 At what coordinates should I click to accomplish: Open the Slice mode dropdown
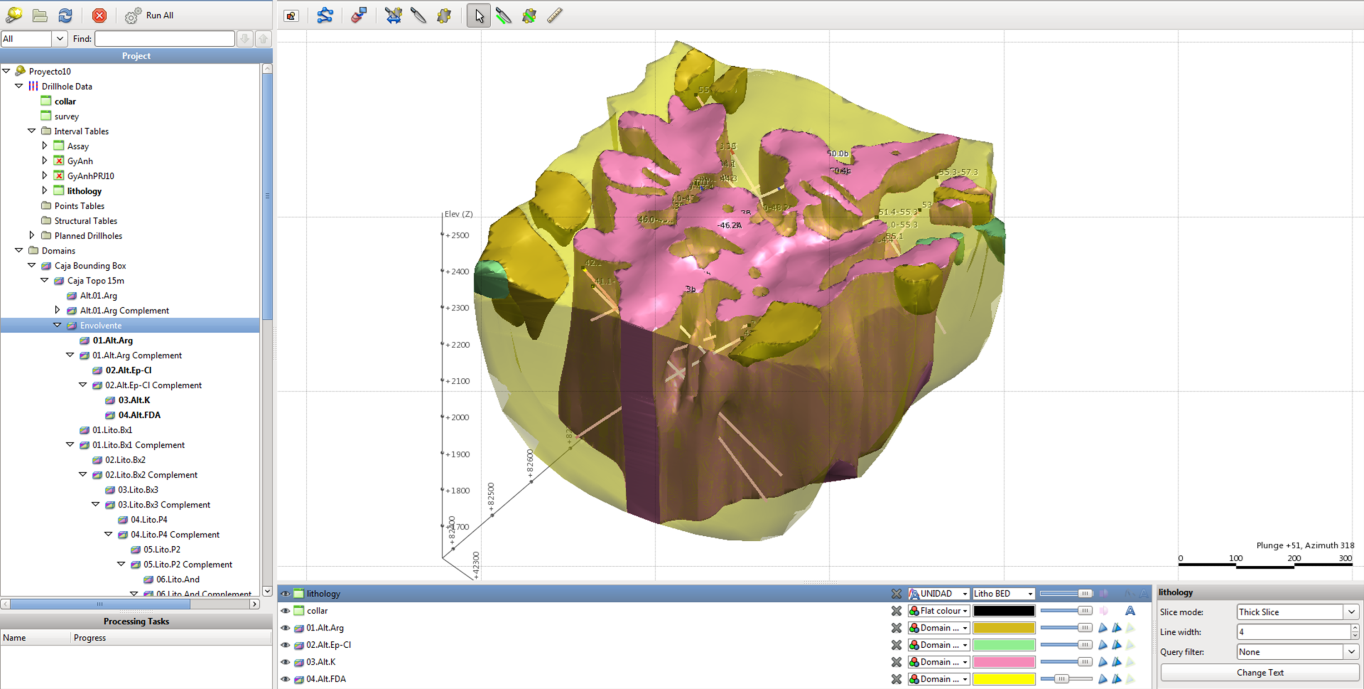coord(1297,612)
